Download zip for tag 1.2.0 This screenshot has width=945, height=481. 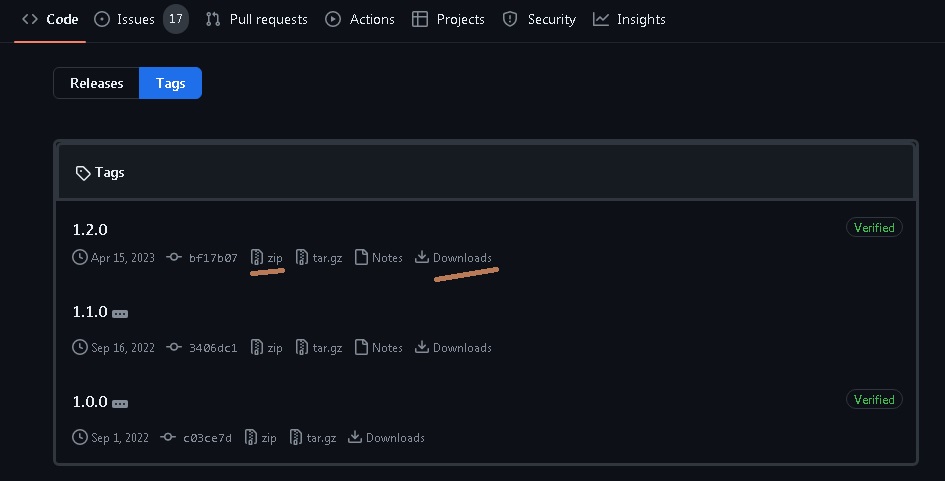point(267,258)
